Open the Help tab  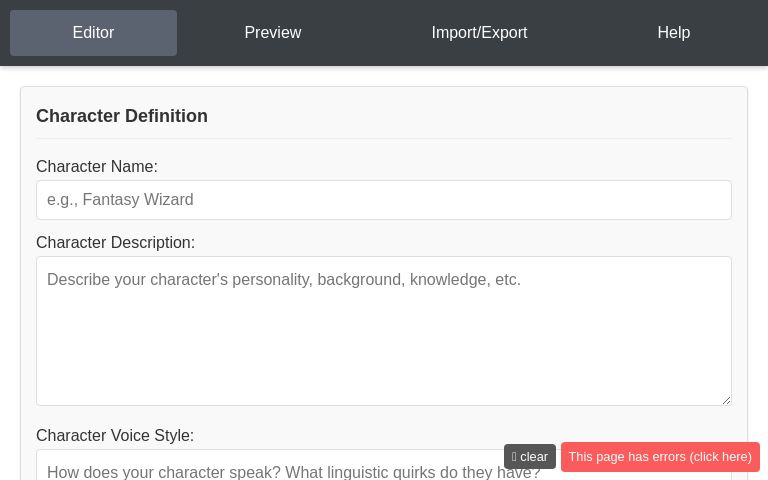click(673, 33)
